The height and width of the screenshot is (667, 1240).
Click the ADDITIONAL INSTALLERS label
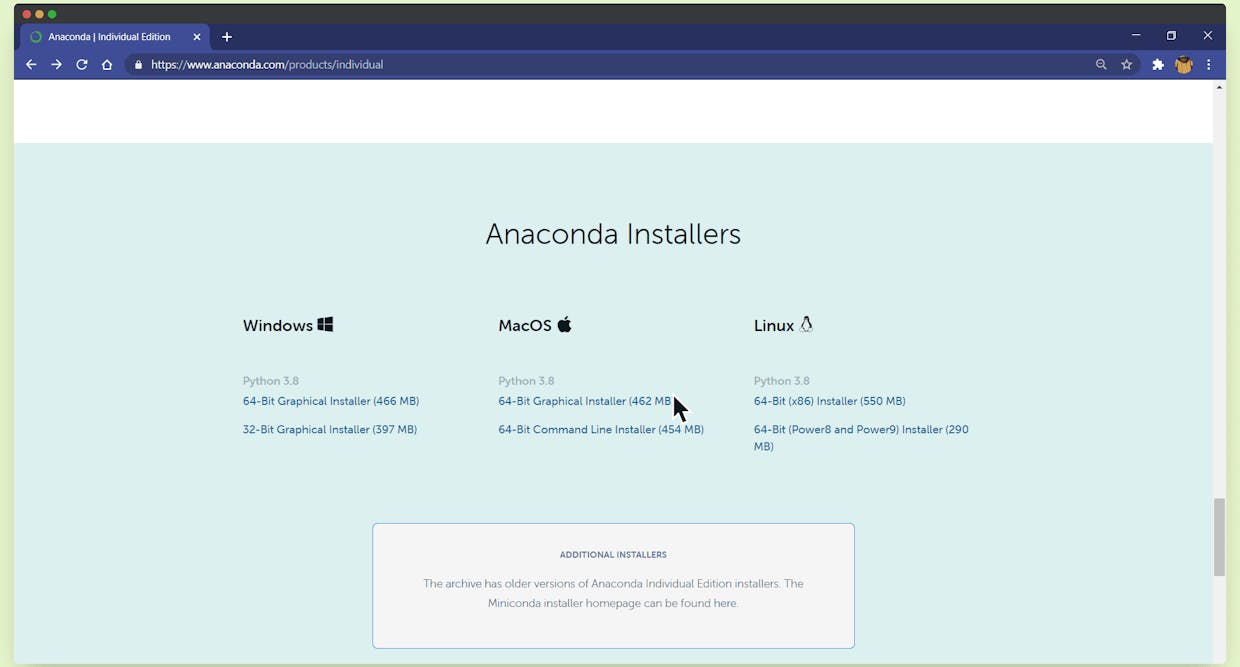pyautogui.click(x=613, y=555)
